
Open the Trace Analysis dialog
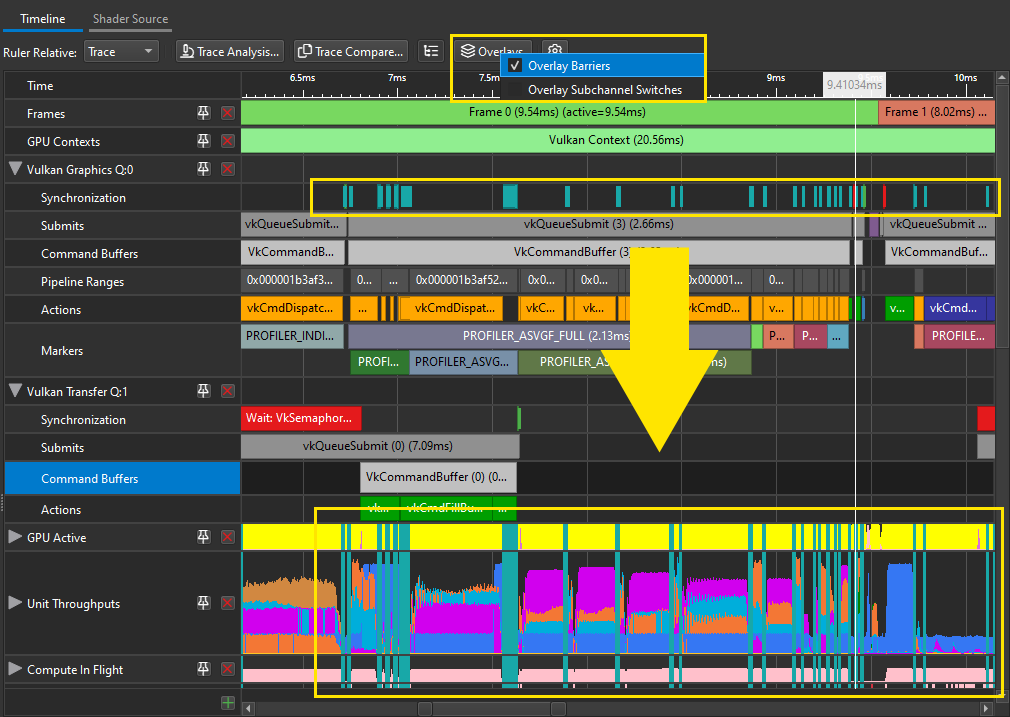click(x=230, y=51)
